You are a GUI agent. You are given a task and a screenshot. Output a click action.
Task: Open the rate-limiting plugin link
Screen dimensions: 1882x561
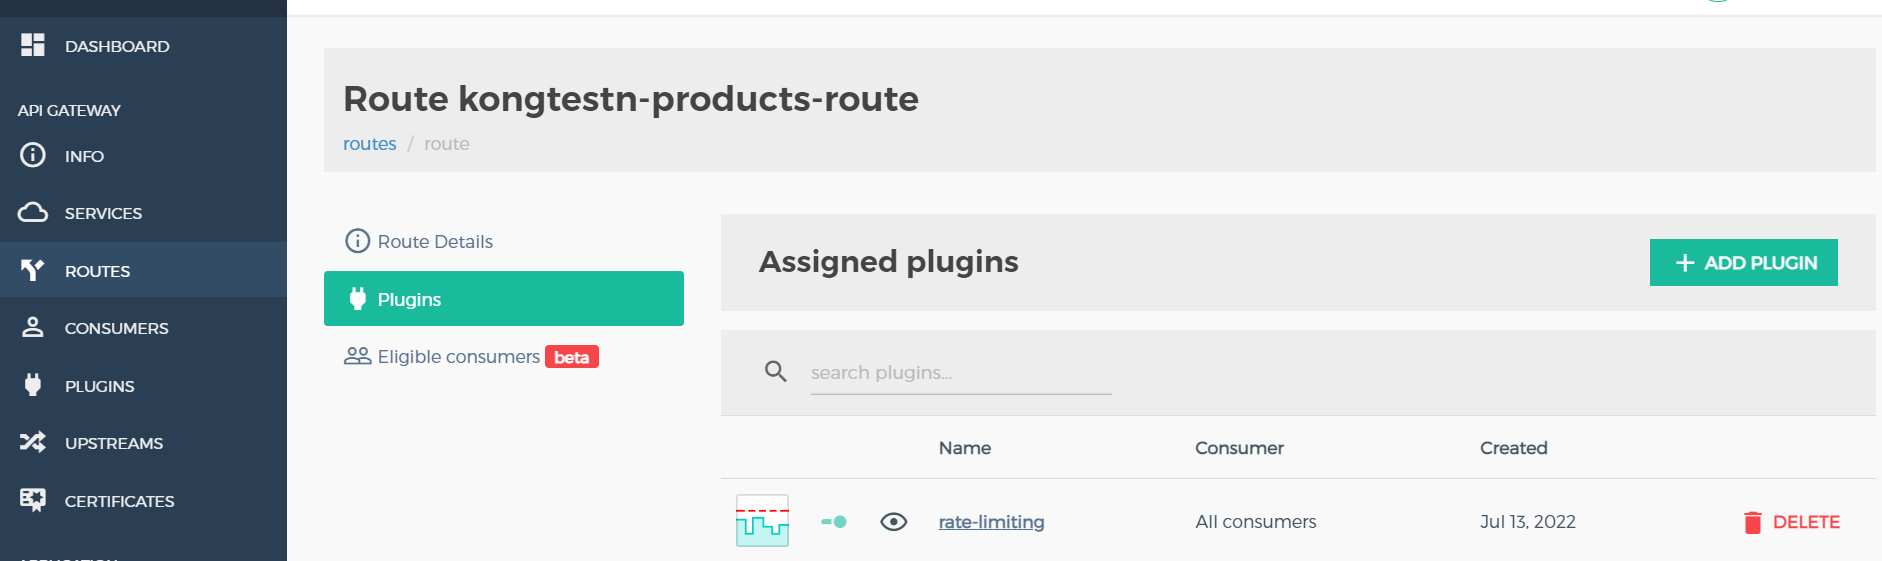point(991,521)
